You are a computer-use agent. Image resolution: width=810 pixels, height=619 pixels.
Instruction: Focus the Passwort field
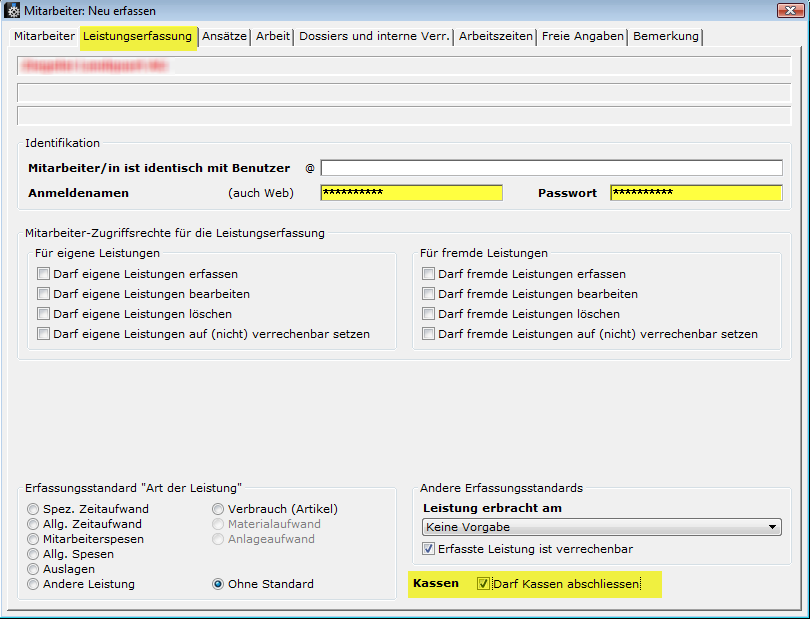(x=695, y=193)
